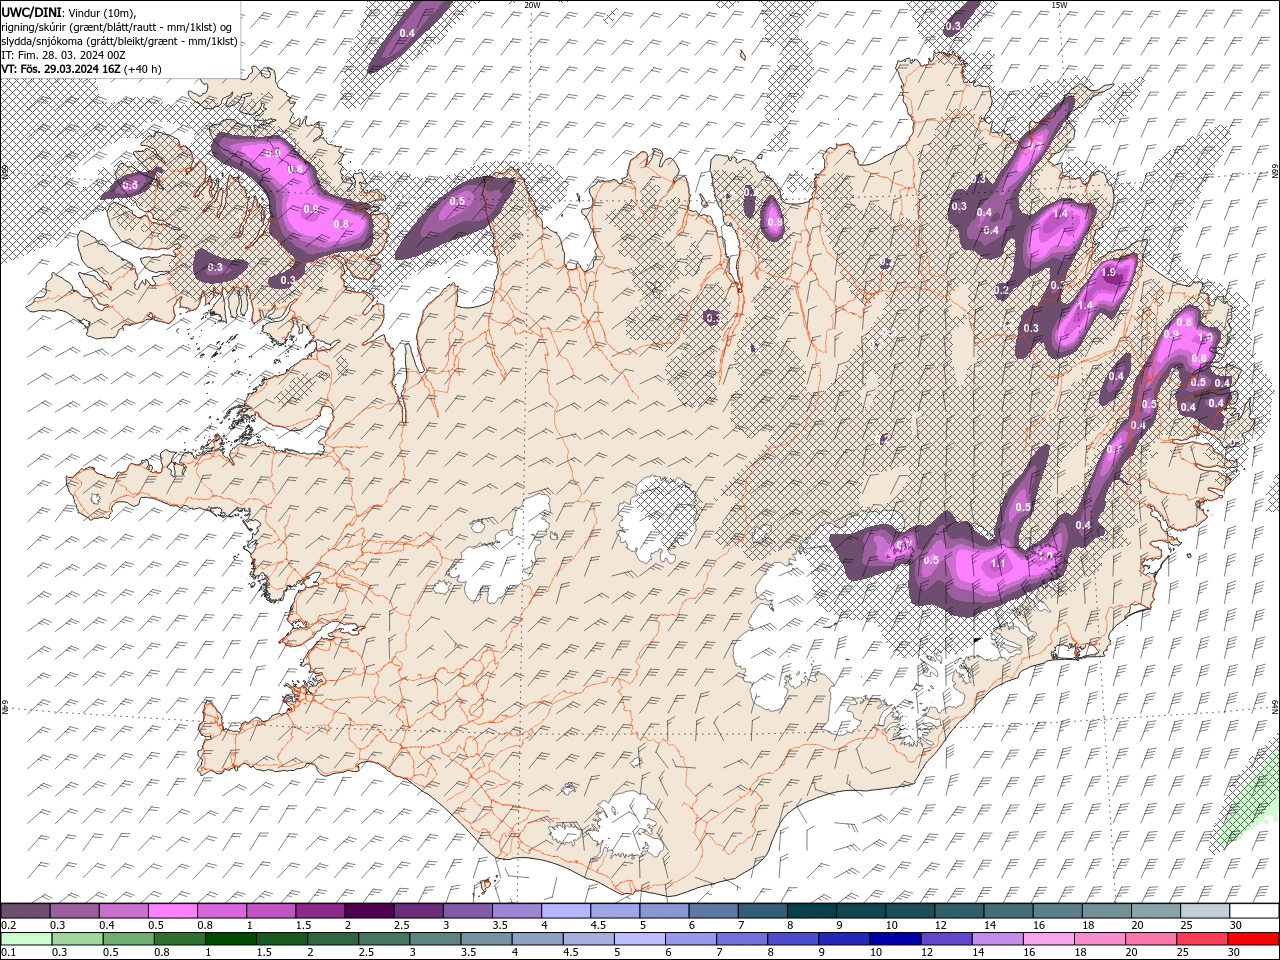
Task: Click the '15W' longitude label
Action: tap(1059, 5)
